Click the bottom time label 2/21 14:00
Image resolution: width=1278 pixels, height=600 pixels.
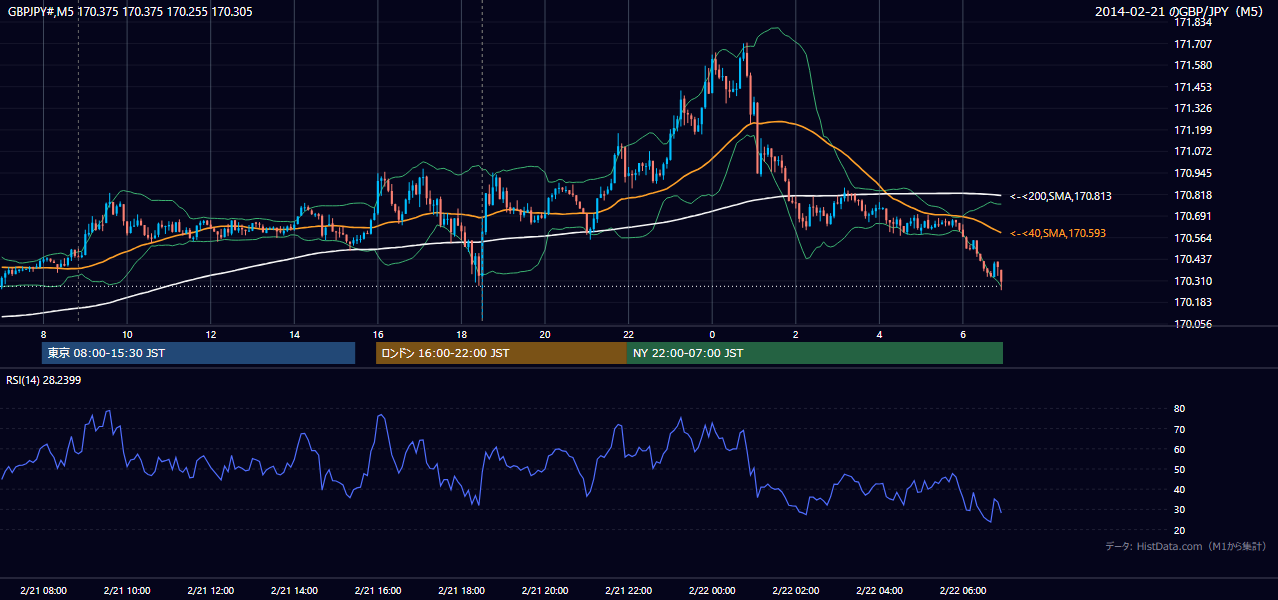[294, 591]
